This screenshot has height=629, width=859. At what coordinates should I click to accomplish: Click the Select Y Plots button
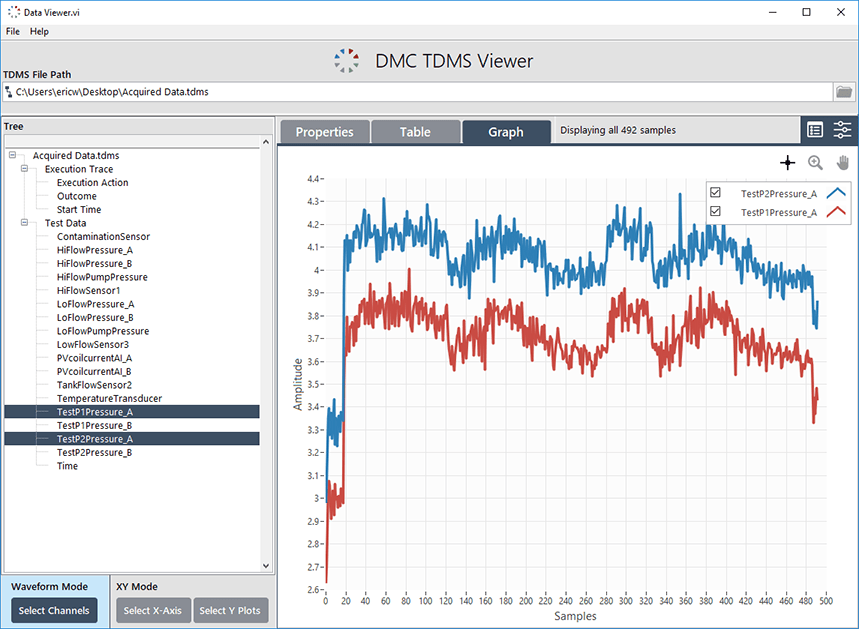click(x=230, y=610)
